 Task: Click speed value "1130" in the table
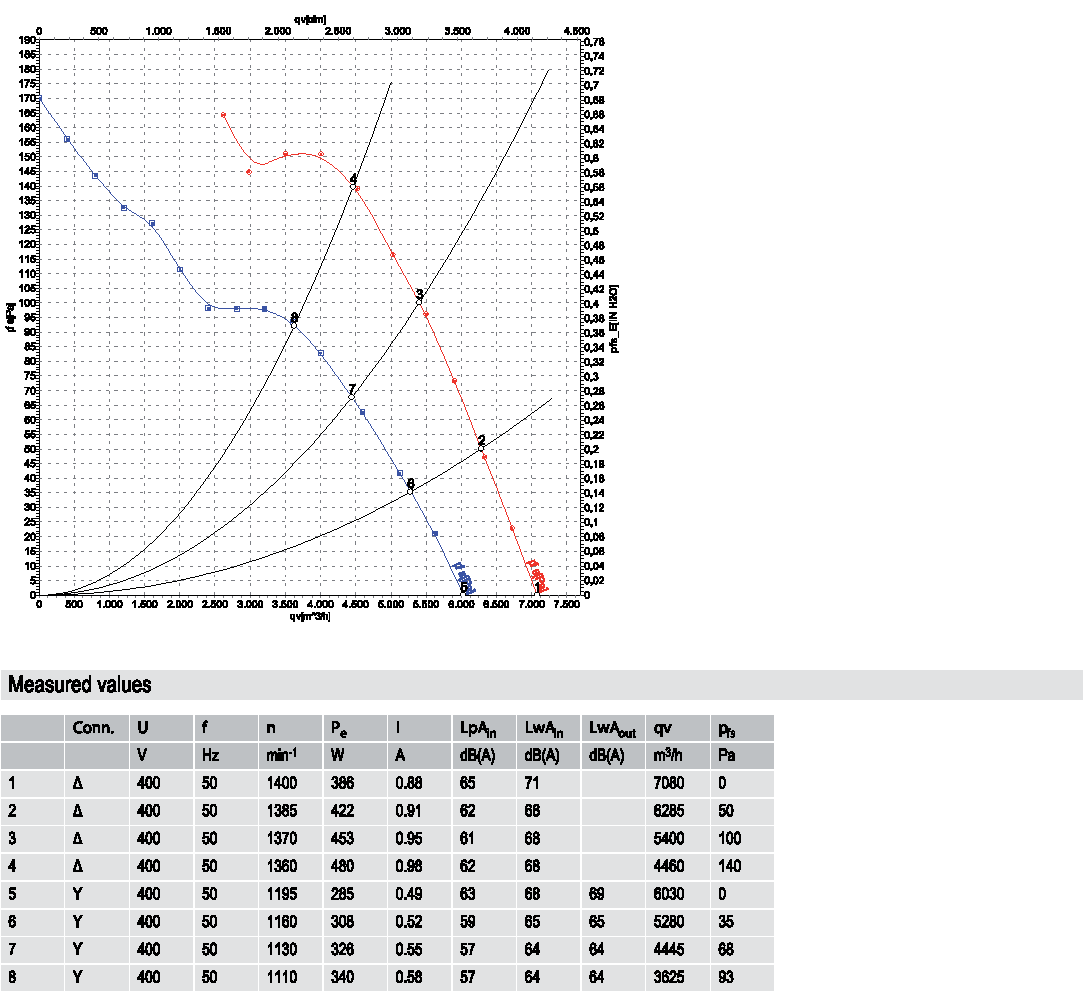pyautogui.click(x=282, y=949)
